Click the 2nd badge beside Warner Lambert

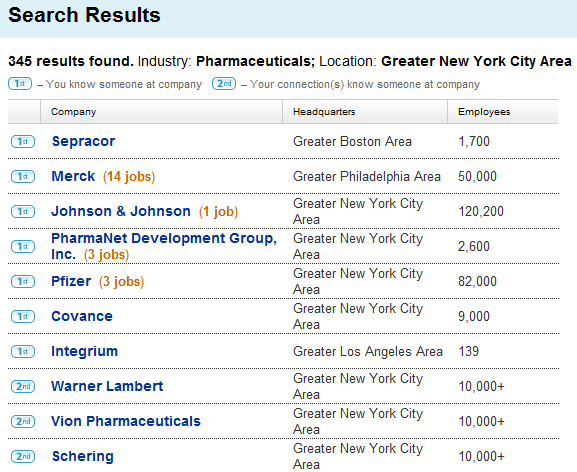point(23,386)
